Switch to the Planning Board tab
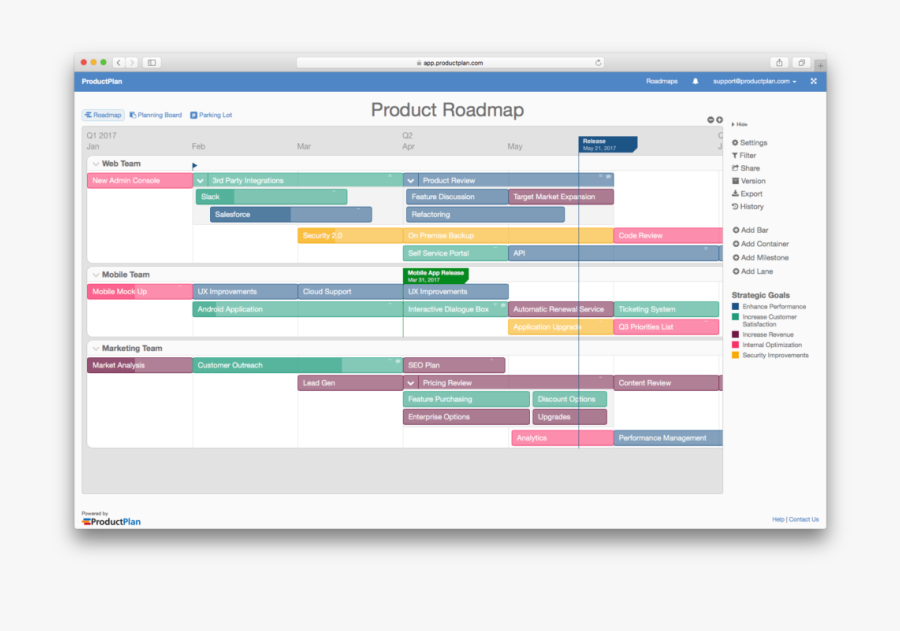This screenshot has height=631, width=900. pyautogui.click(x=157, y=114)
